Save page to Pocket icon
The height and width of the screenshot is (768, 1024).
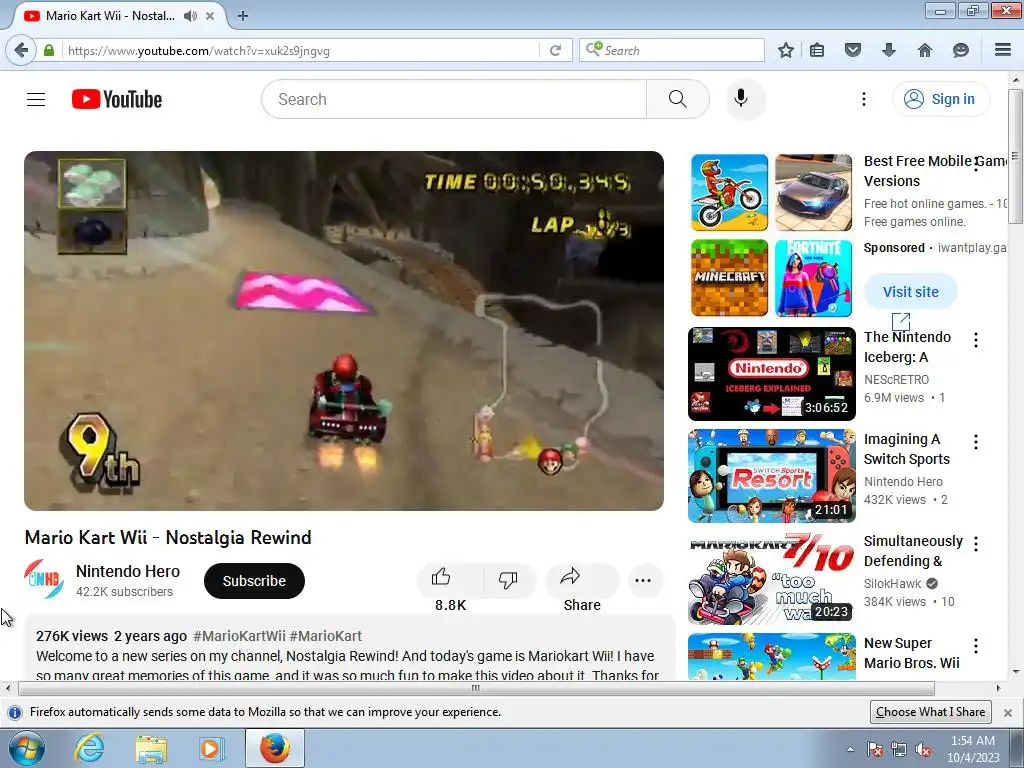[853, 50]
